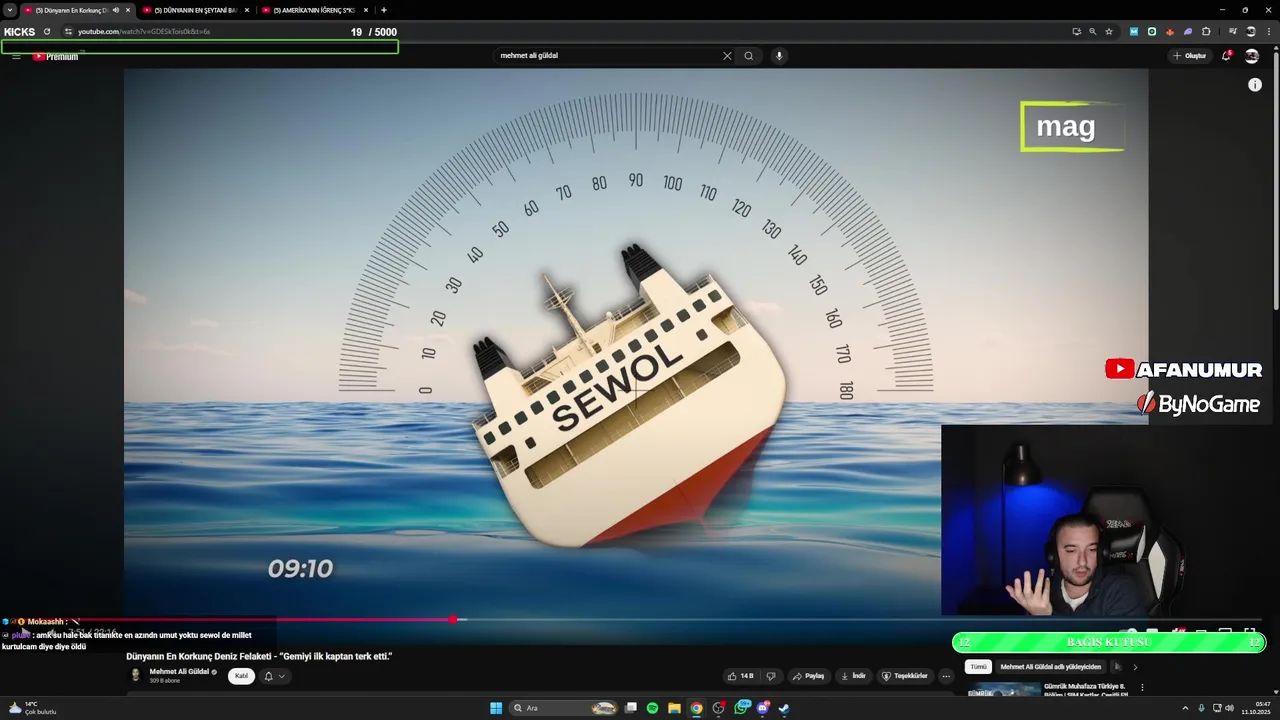This screenshot has height=720, width=1280.
Task: Open the YouTube hamburger guide menu
Action: pos(16,56)
